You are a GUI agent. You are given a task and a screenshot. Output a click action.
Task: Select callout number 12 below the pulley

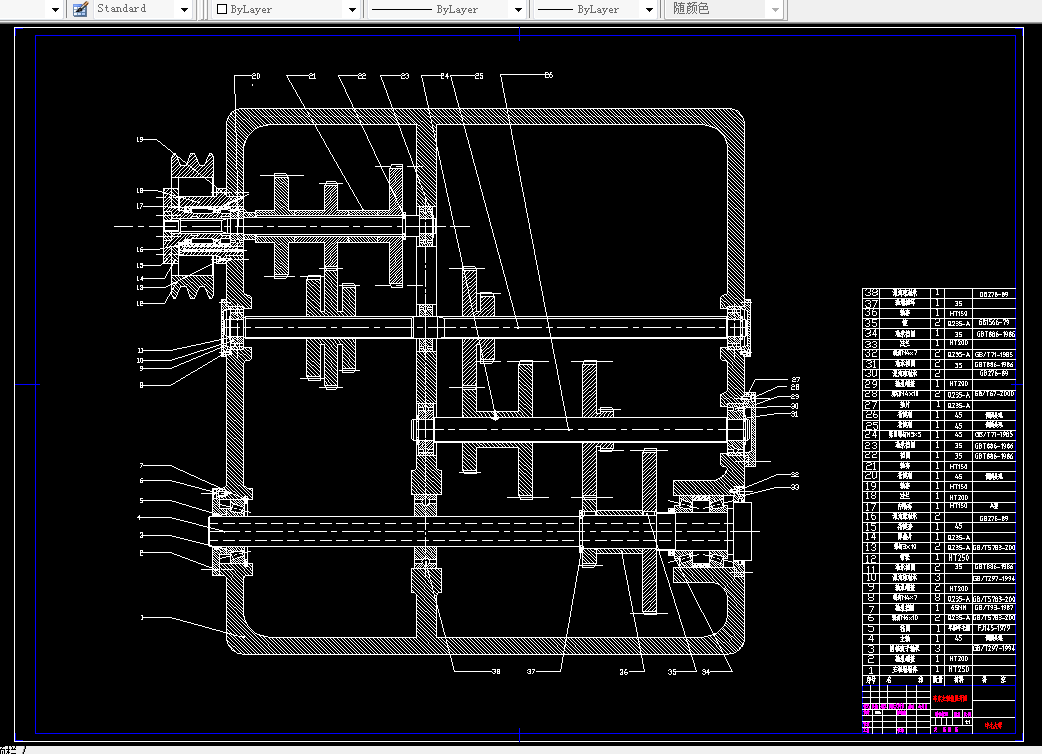tap(140, 304)
